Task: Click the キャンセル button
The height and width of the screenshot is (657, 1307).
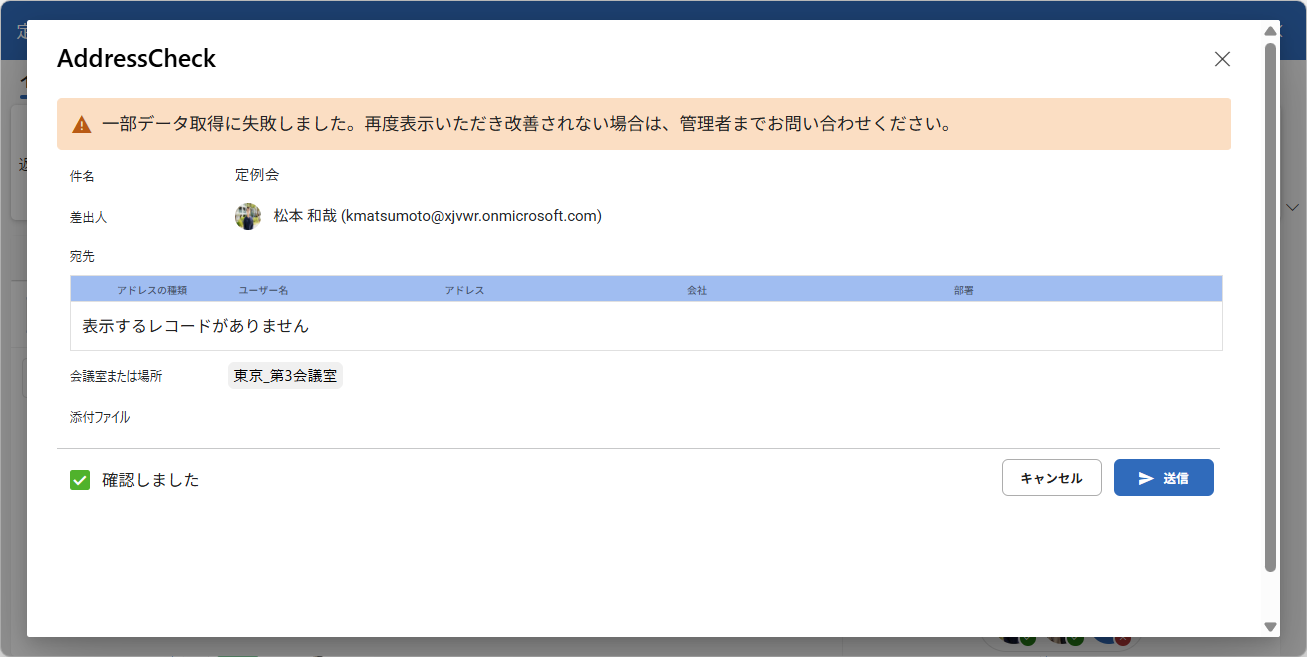Action: click(1052, 478)
